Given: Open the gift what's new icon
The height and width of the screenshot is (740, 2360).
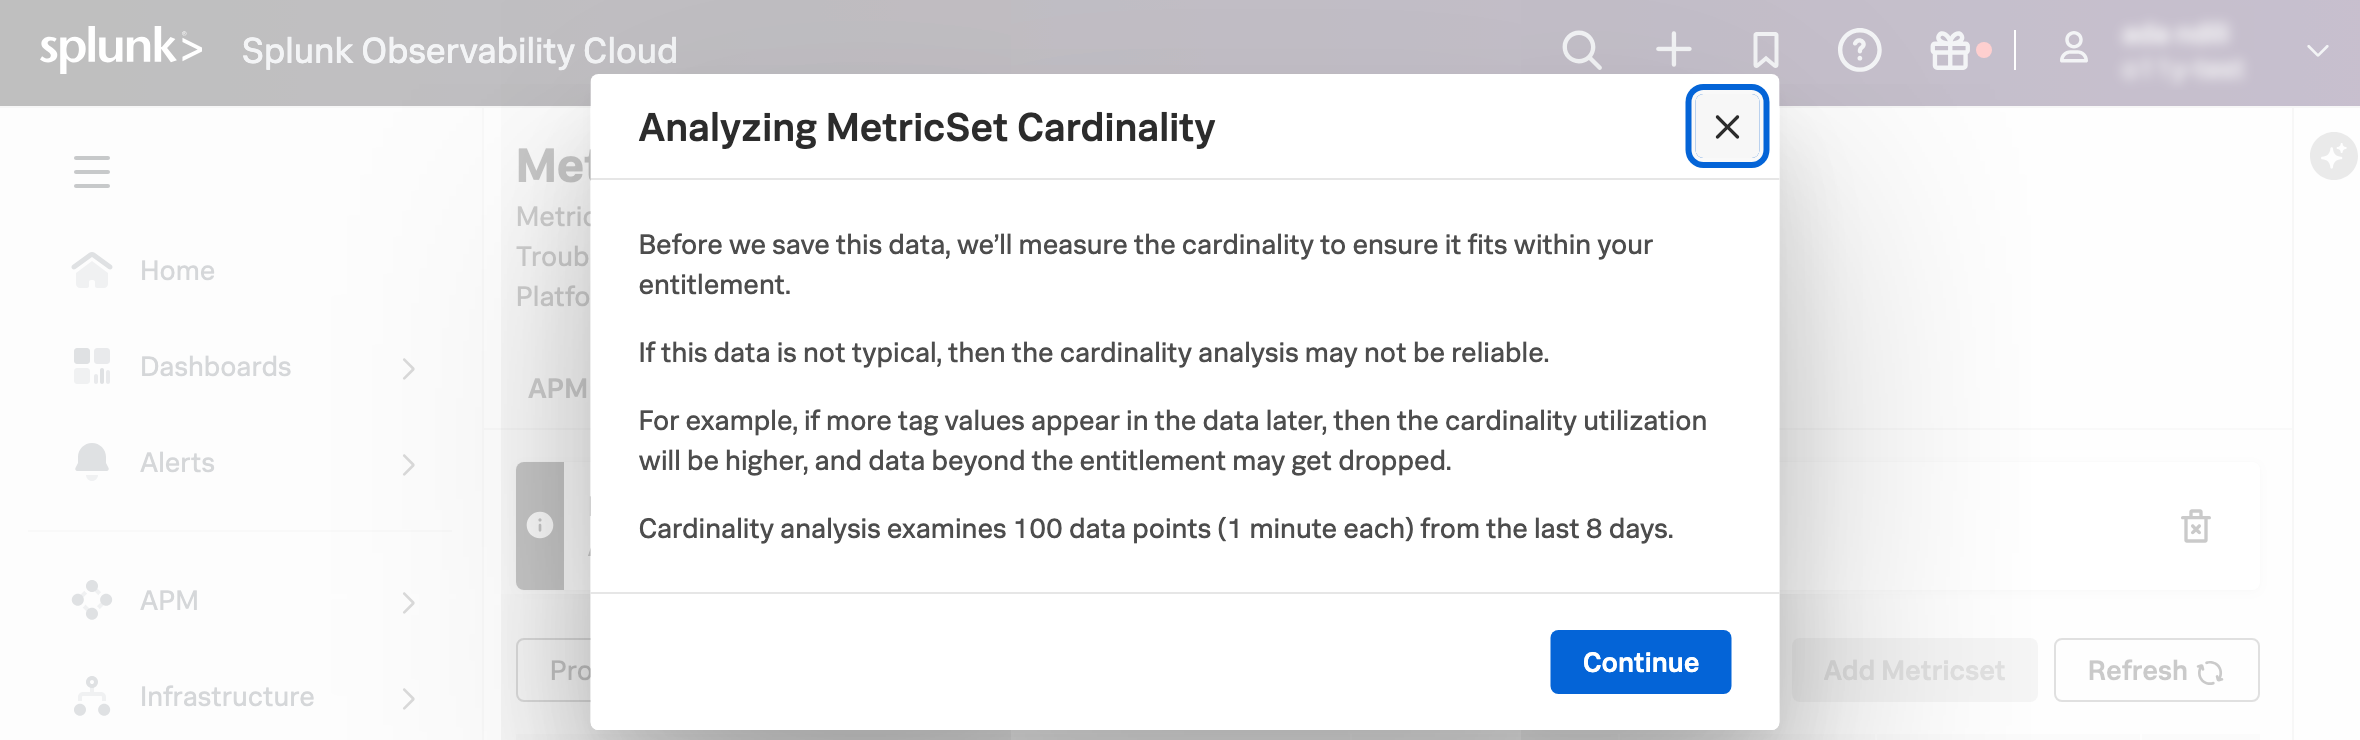Looking at the screenshot, I should pos(1950,50).
